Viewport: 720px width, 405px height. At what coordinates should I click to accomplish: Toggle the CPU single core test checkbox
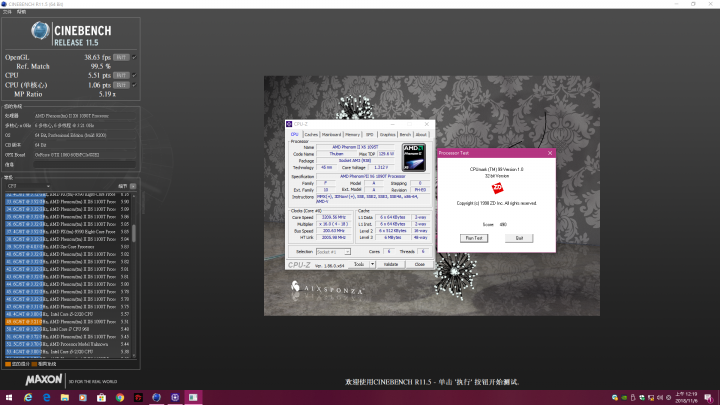[134, 85]
